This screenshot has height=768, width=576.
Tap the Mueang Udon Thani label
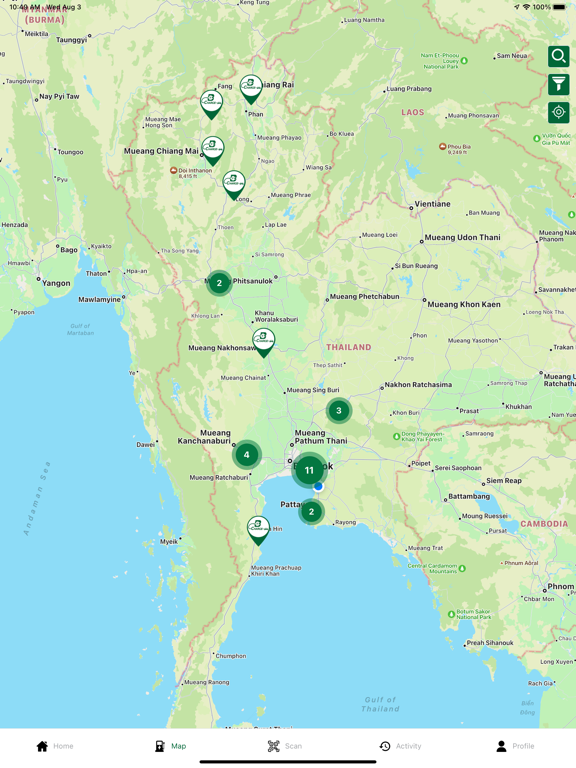(x=462, y=238)
